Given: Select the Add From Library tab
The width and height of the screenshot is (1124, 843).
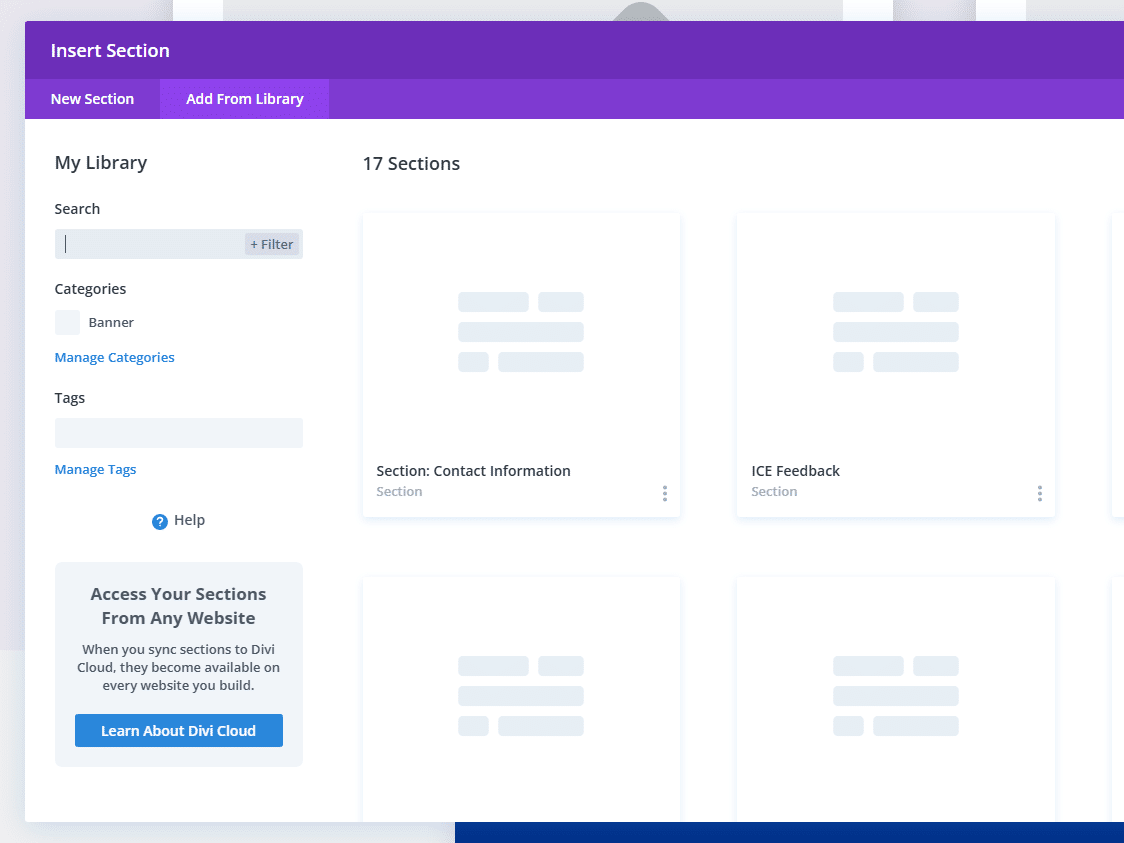Looking at the screenshot, I should pos(244,99).
